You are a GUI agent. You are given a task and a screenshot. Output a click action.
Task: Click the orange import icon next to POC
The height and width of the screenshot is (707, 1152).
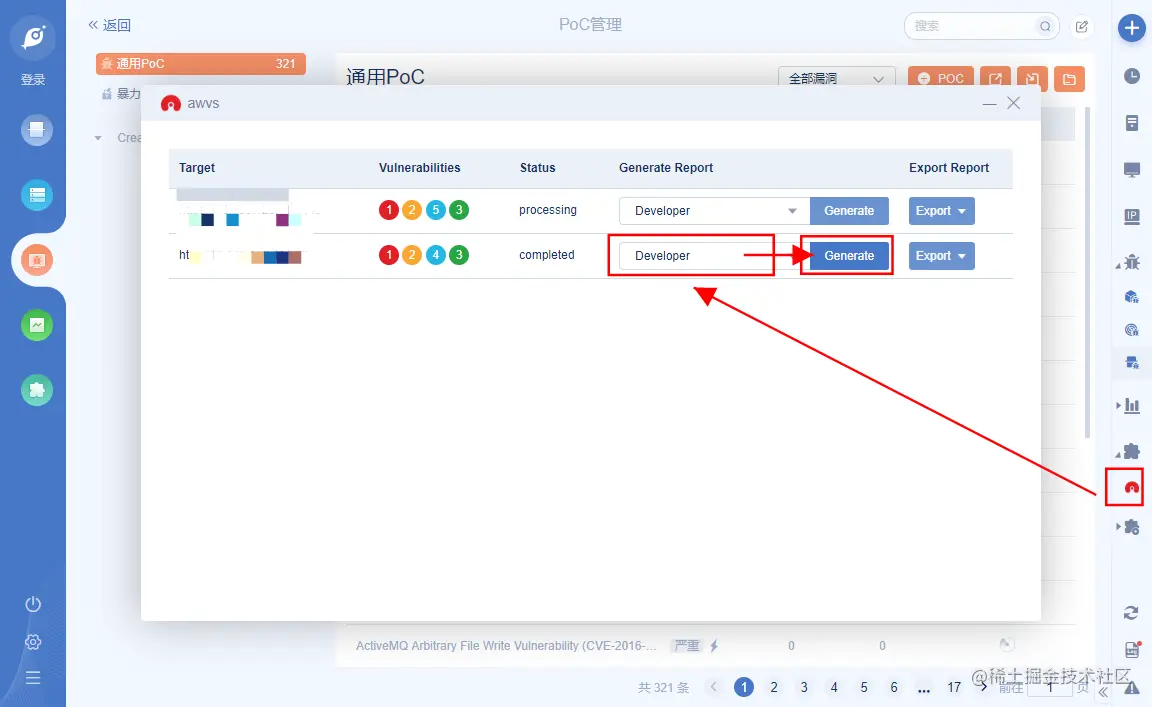tap(1032, 79)
